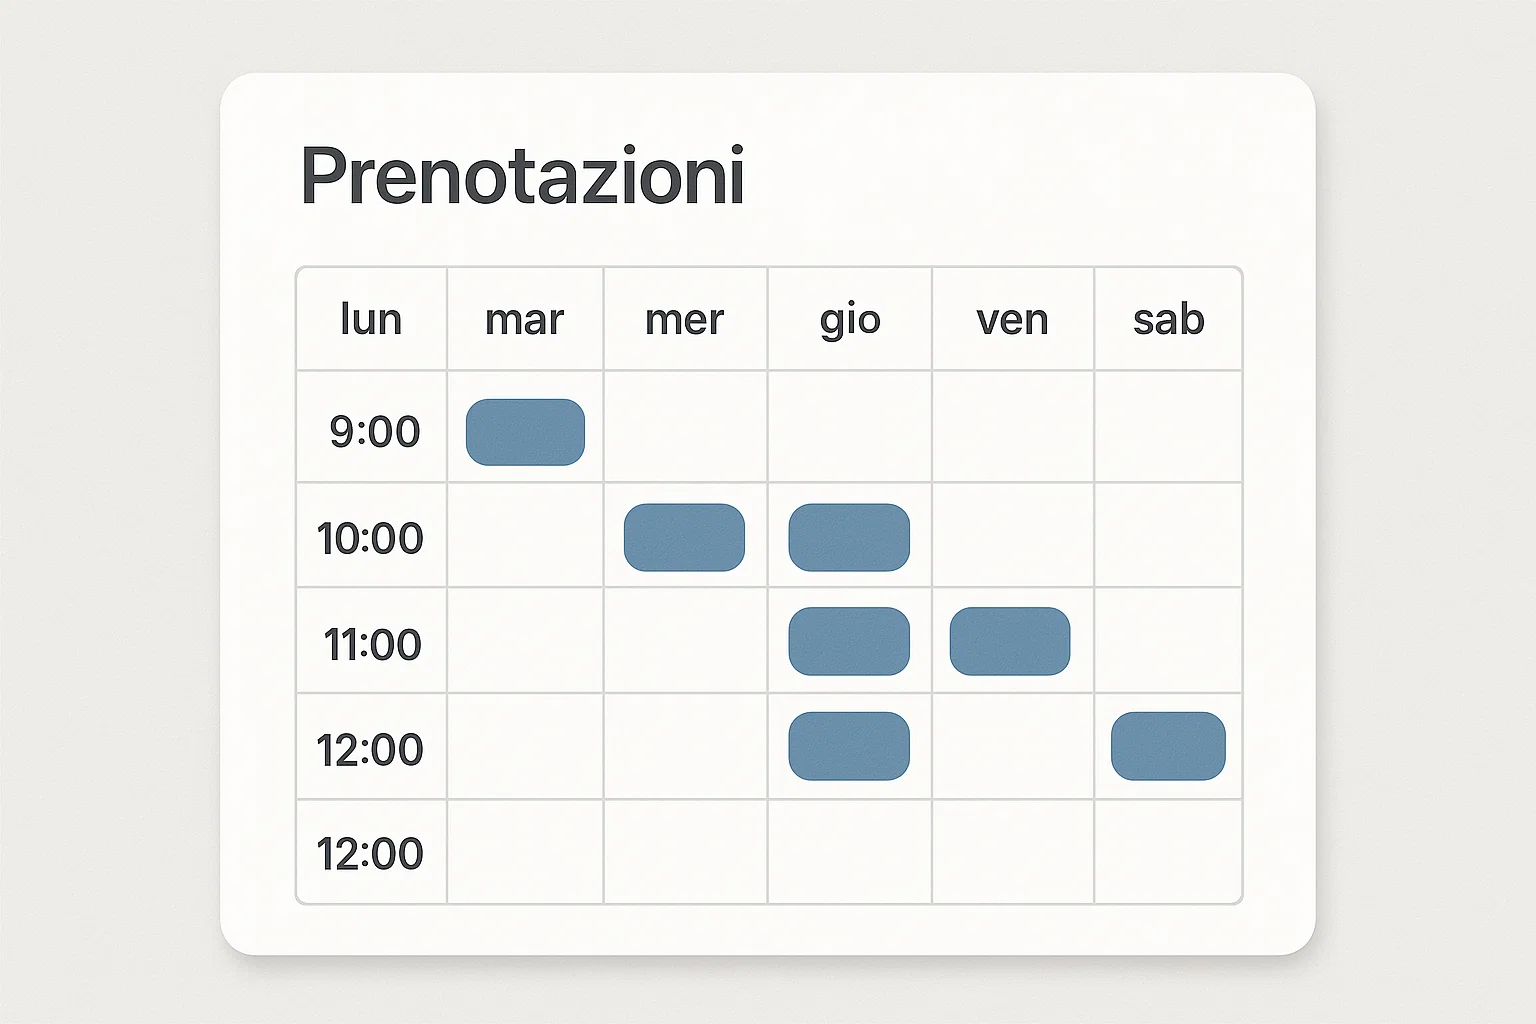Select the ven column header
The width and height of the screenshot is (1536, 1024).
coord(1012,320)
